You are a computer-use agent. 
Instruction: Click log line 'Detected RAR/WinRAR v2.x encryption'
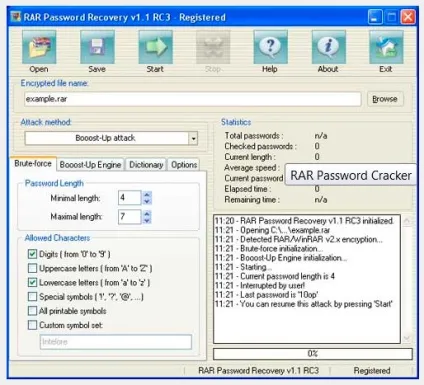point(299,239)
